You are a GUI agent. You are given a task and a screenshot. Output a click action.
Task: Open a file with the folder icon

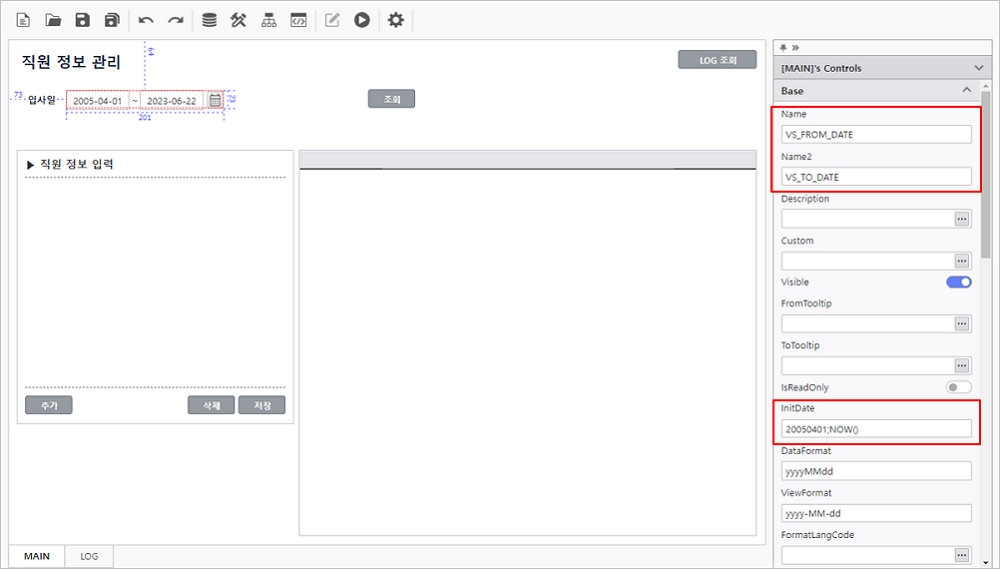pos(53,20)
